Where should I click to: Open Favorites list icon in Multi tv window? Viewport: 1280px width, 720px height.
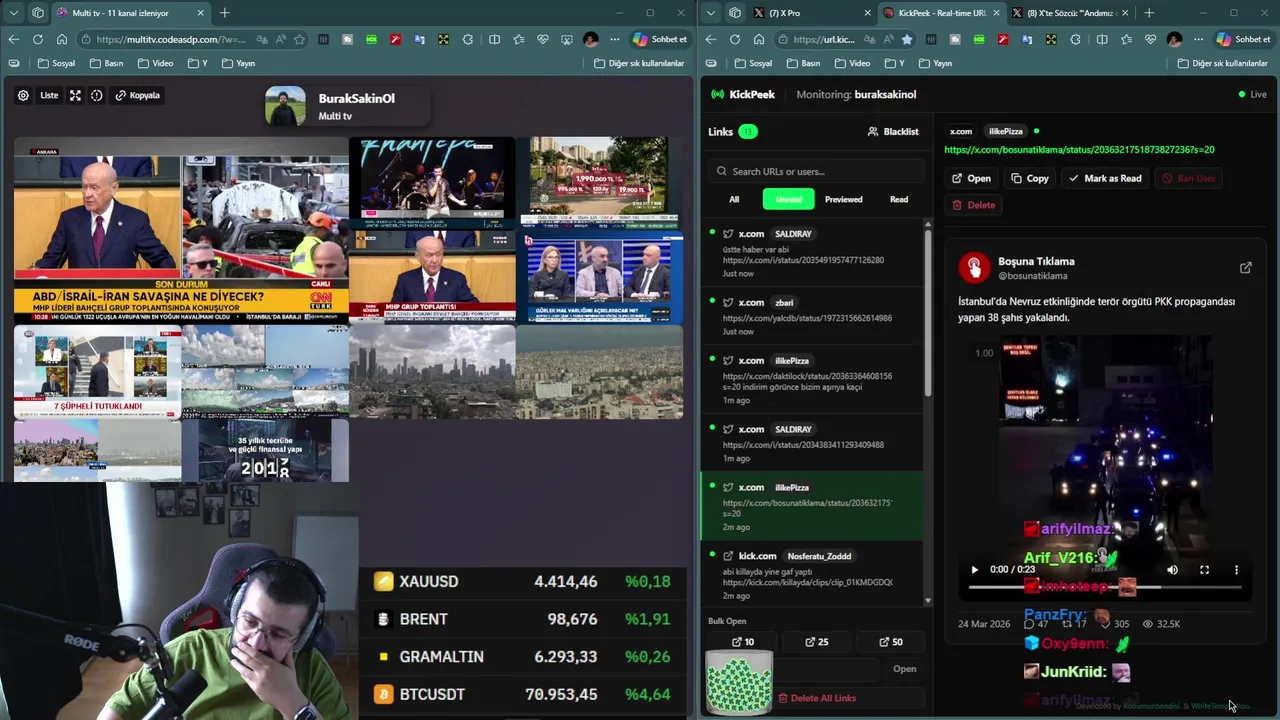519,39
